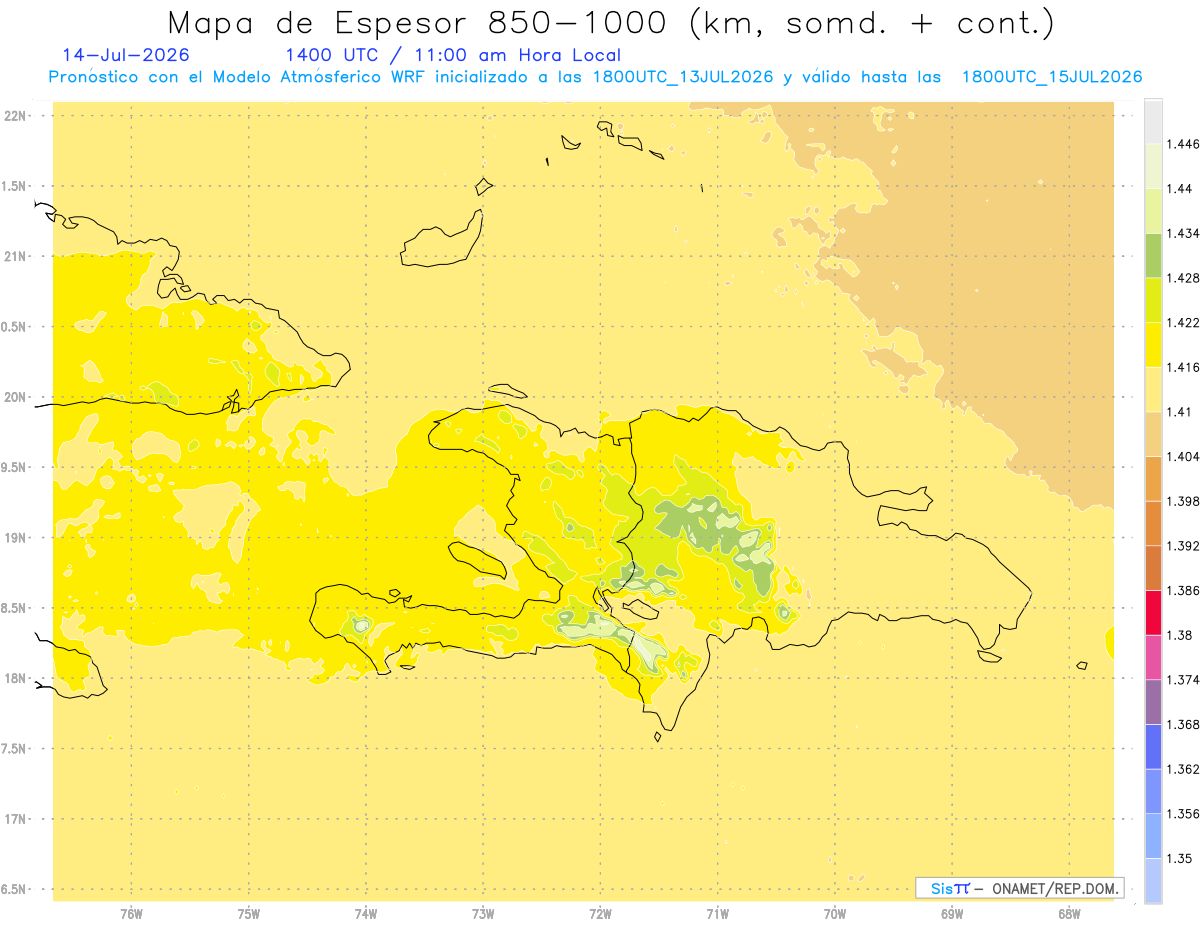This screenshot has width=1200, height=927.
Task: Click the tan legend swatch between 1.404 and 1.41
Action: [x=1153, y=433]
